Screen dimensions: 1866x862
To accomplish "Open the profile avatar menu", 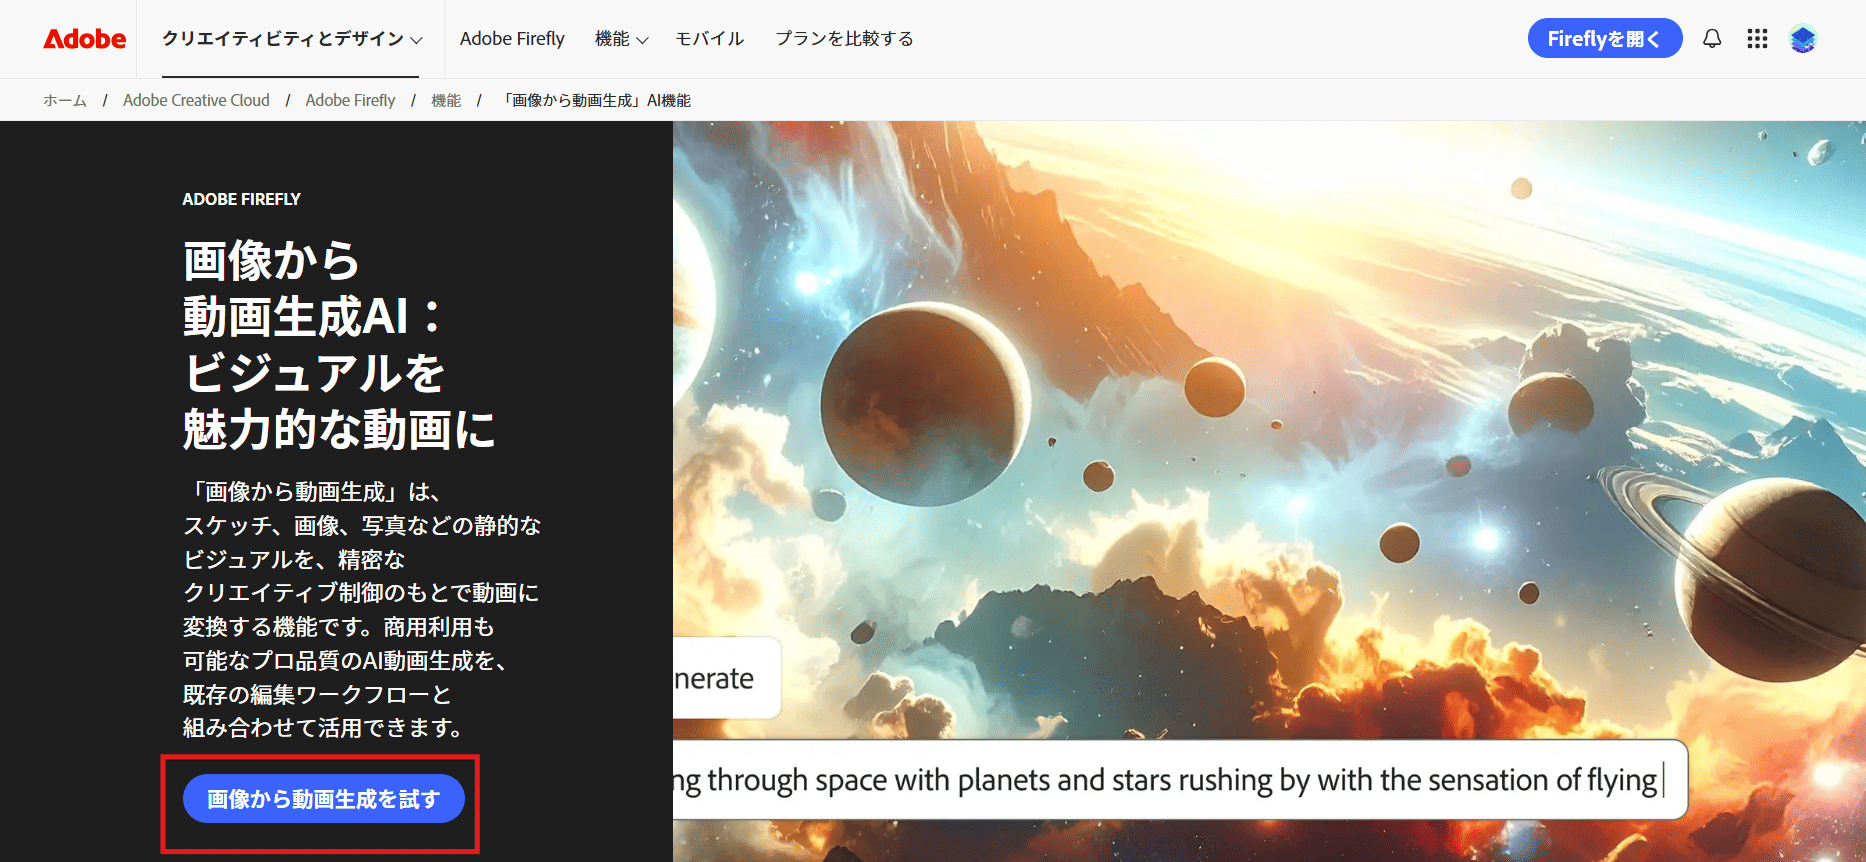I will click(x=1802, y=39).
